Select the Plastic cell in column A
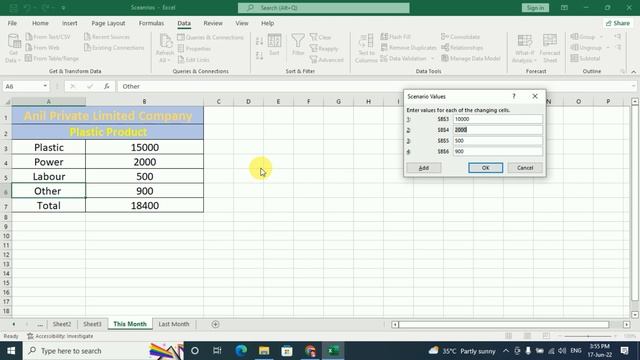640x360 pixels. tap(49, 147)
